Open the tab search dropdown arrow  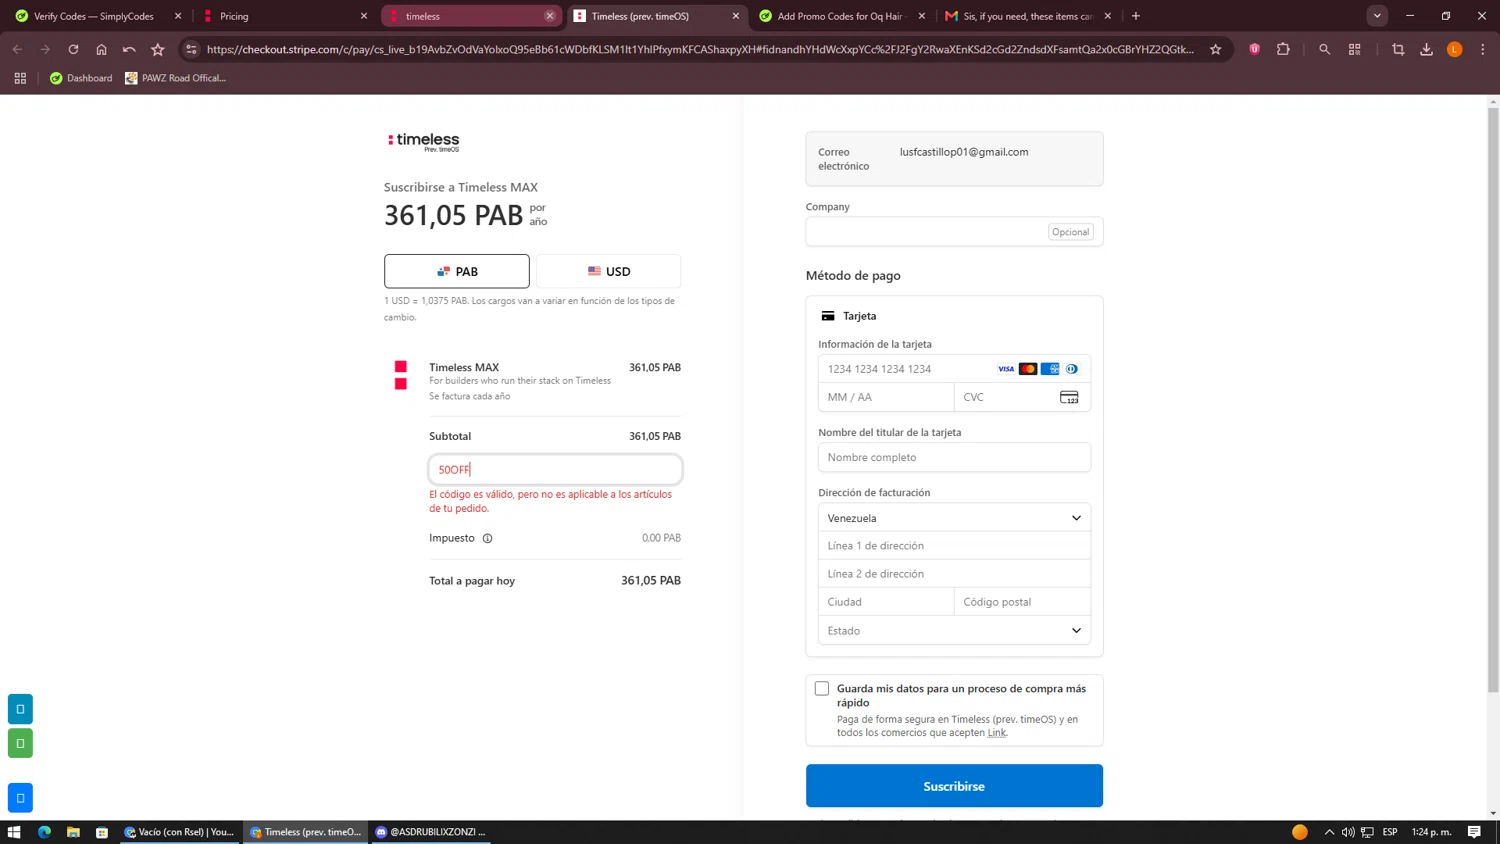click(1377, 16)
